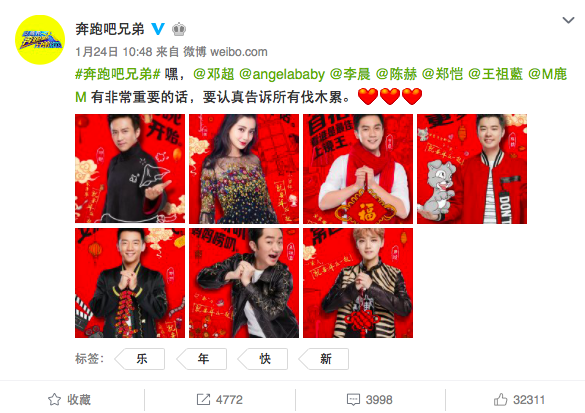The height and width of the screenshot is (413, 585).
Task: Select the 乐 tag
Action: tap(140, 359)
